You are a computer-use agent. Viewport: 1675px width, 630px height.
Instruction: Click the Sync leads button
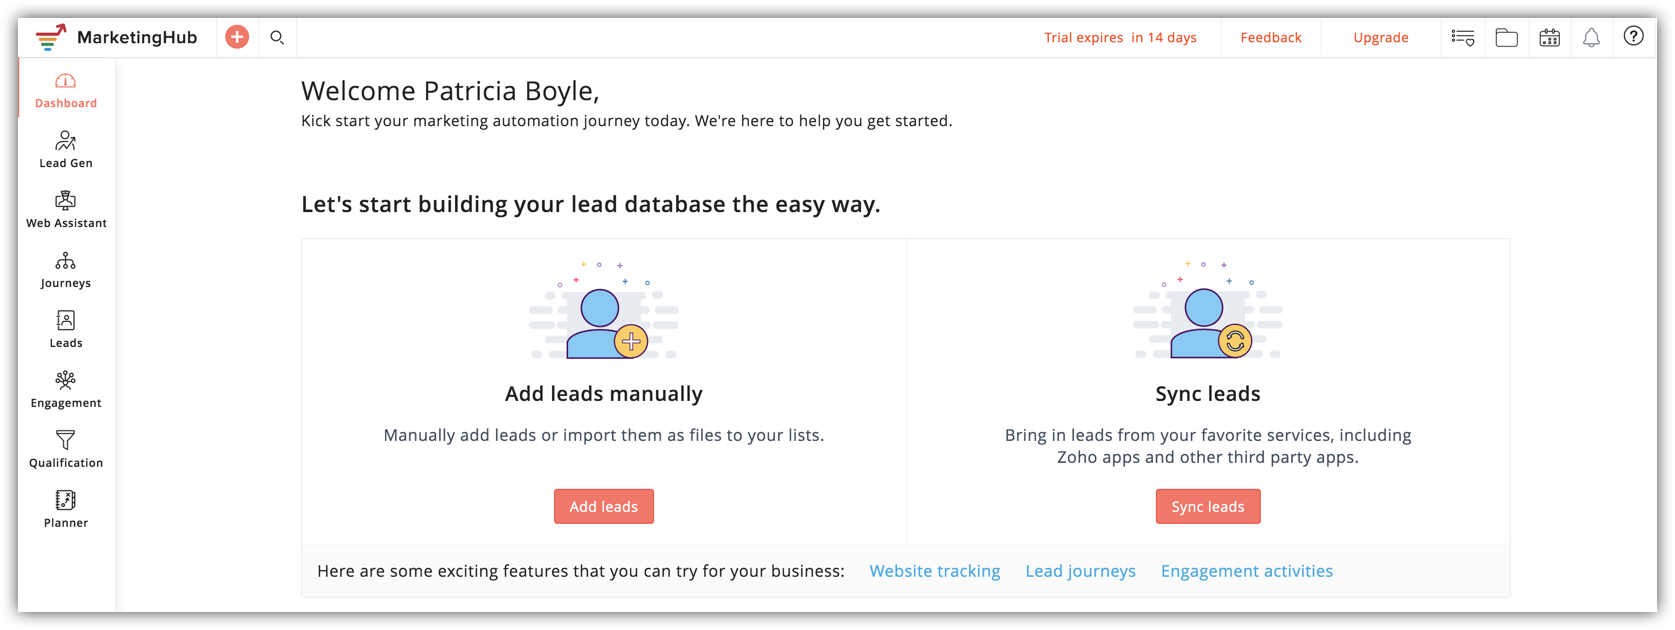[x=1208, y=506]
